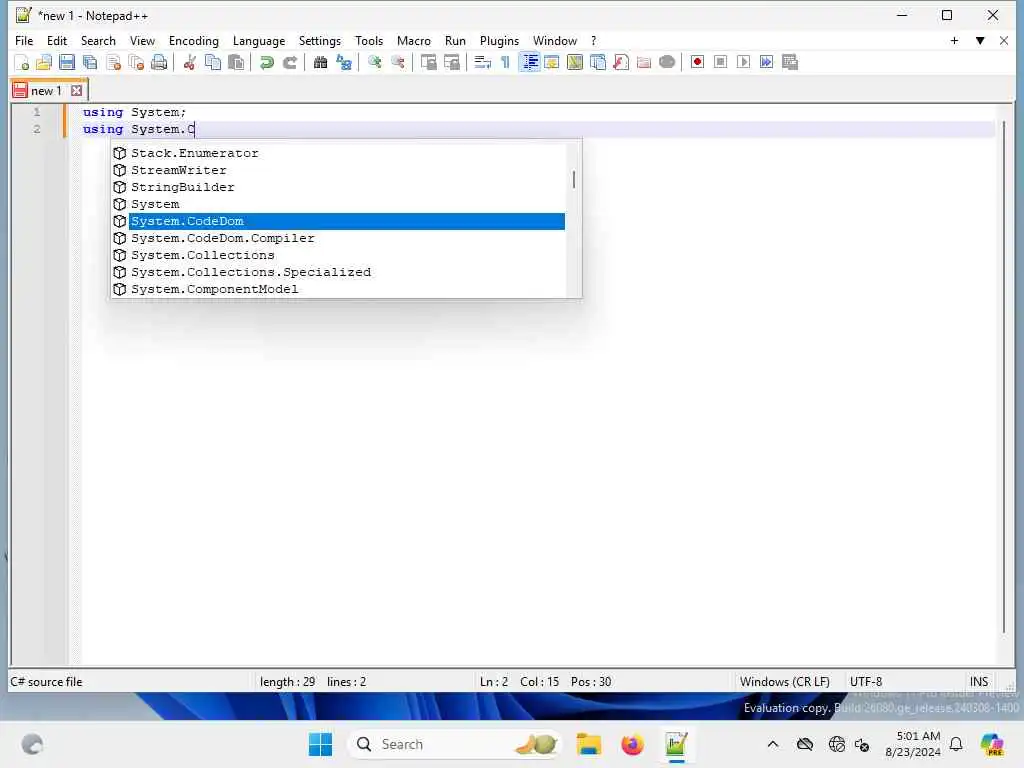1024x768 pixels.
Task: Click the New file toolbar icon
Action: [22, 62]
